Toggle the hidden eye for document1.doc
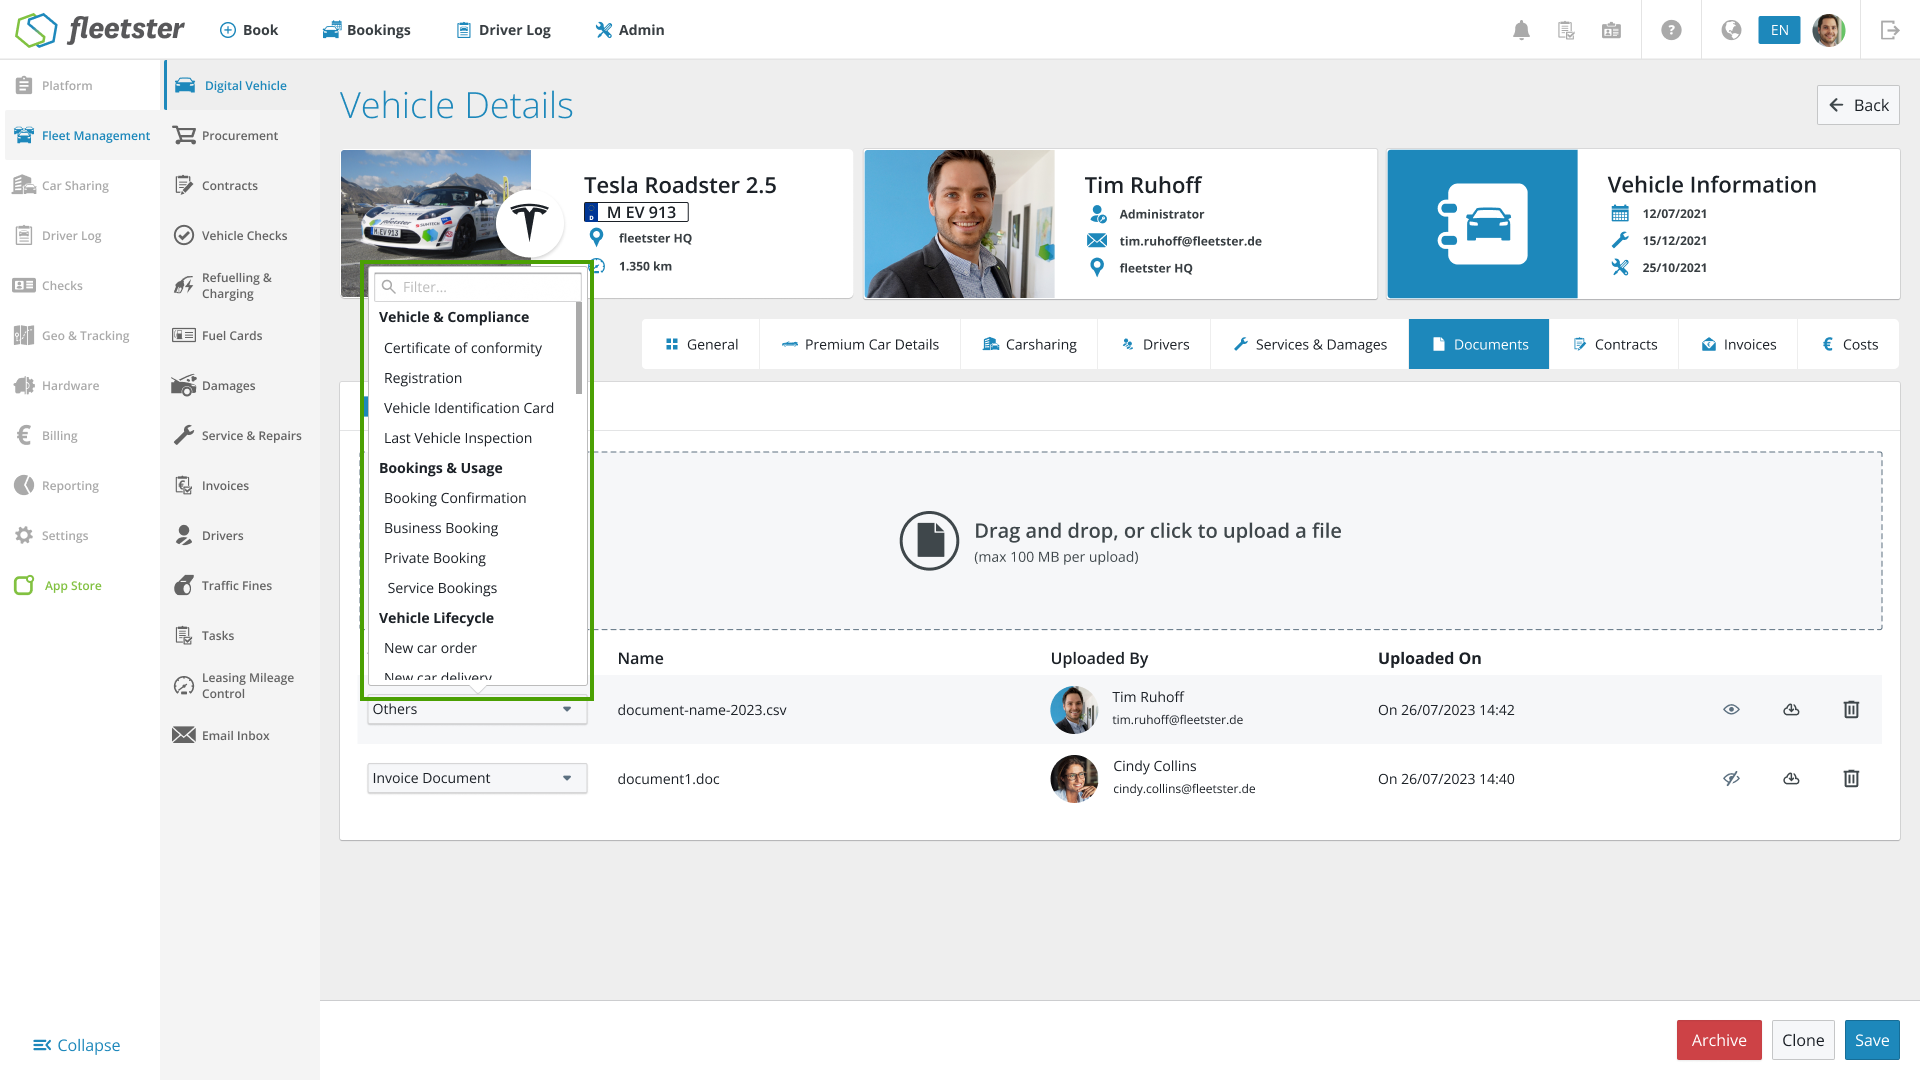This screenshot has width=1920, height=1080. (1731, 779)
